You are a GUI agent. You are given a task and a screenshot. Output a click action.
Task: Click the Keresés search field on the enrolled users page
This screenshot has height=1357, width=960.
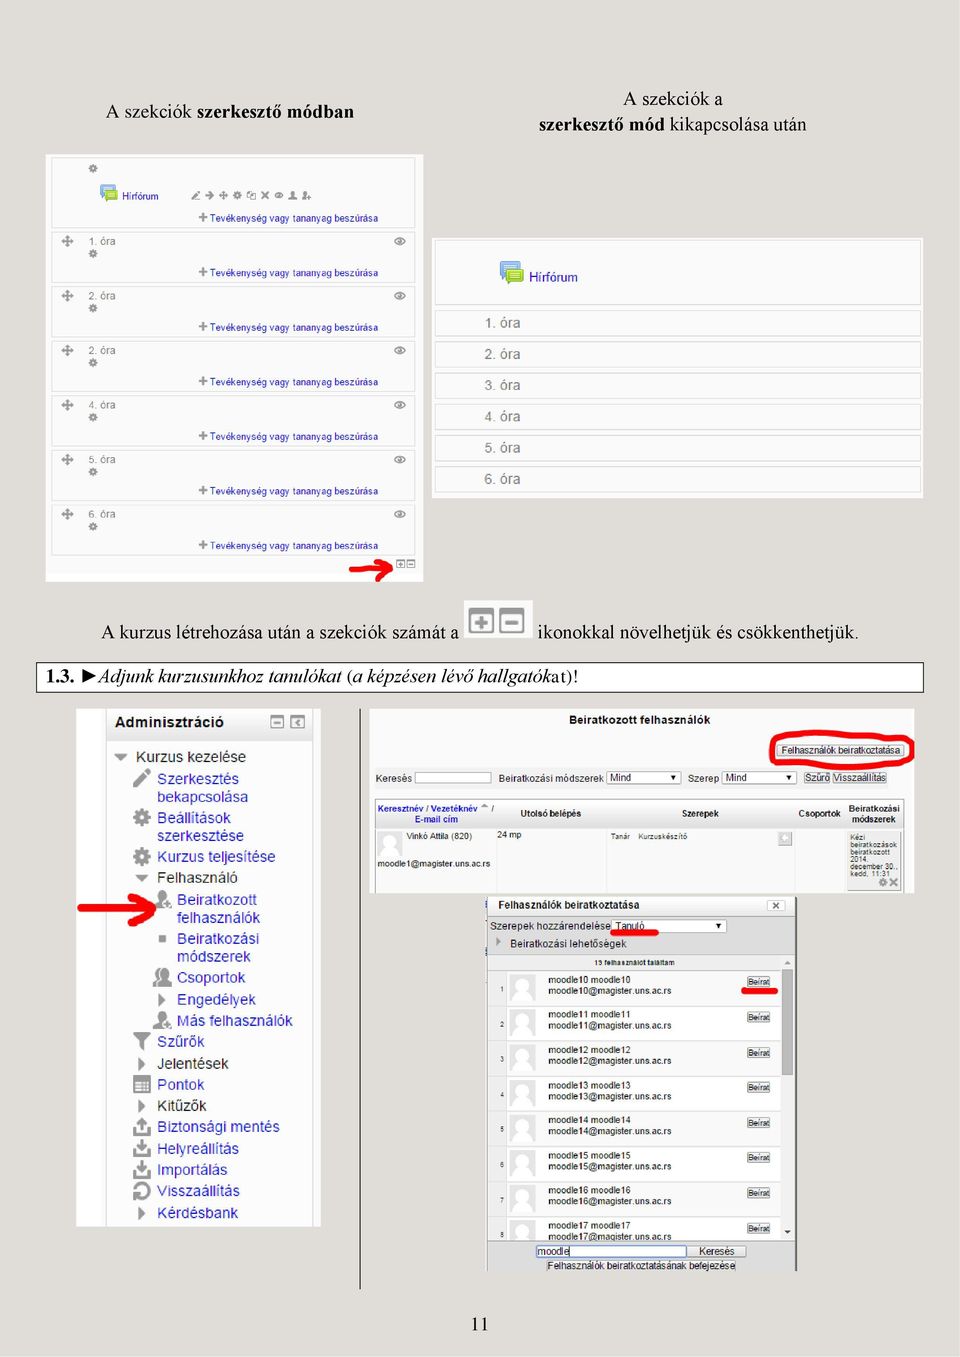[453, 778]
